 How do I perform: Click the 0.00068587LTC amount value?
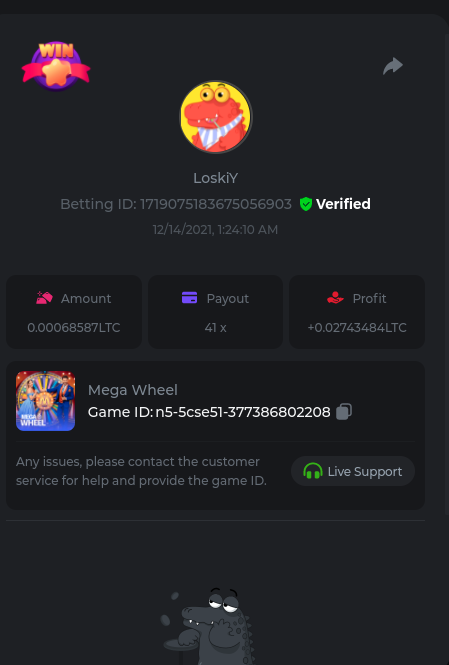[74, 327]
